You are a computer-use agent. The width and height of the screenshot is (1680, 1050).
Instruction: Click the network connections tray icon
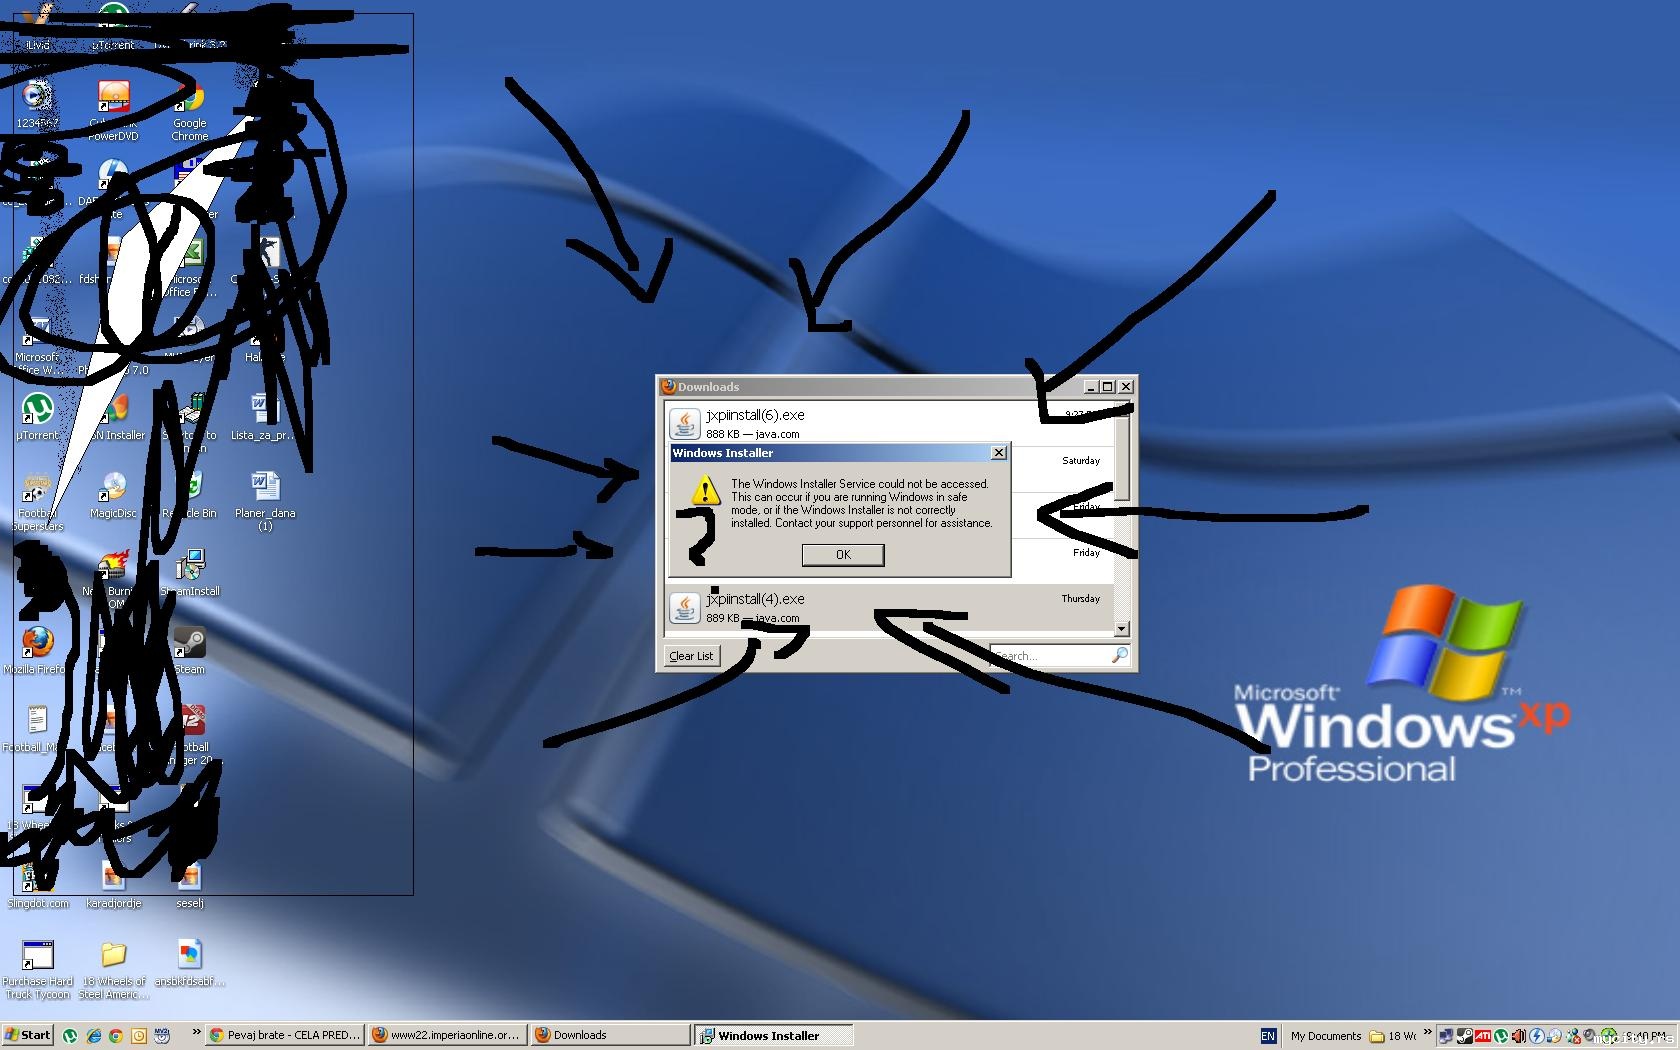click(x=1446, y=1036)
